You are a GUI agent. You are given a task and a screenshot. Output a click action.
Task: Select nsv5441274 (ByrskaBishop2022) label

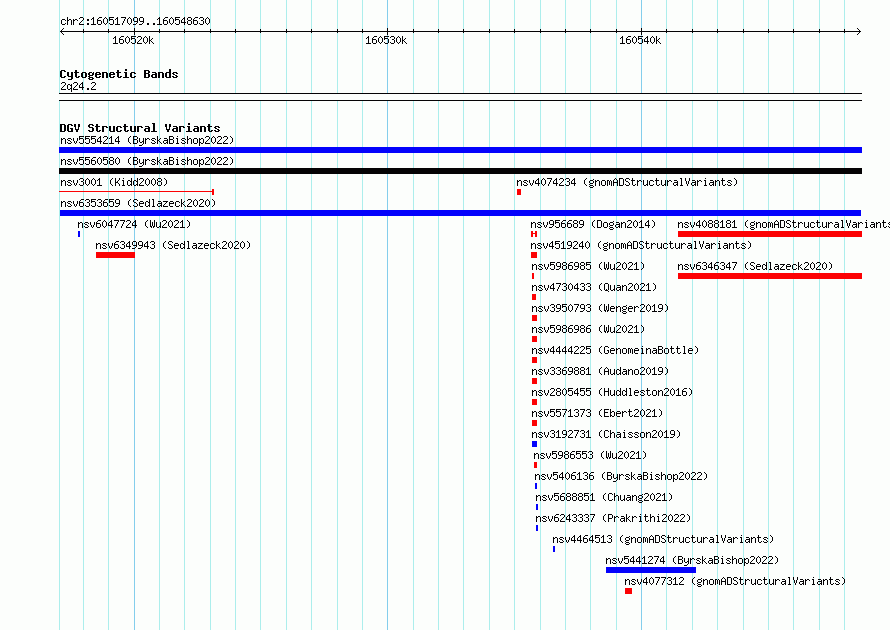click(692, 560)
